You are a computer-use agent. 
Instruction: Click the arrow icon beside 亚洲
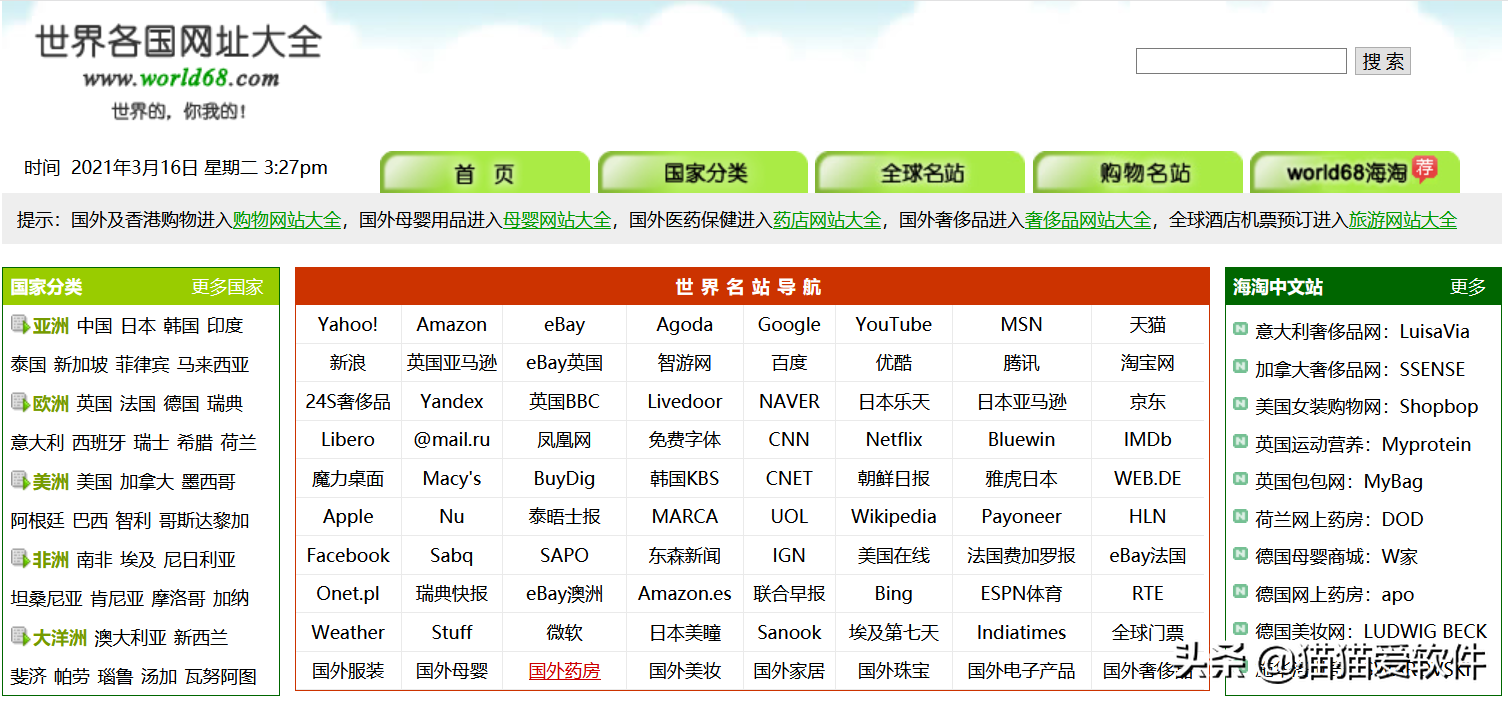[x=20, y=325]
